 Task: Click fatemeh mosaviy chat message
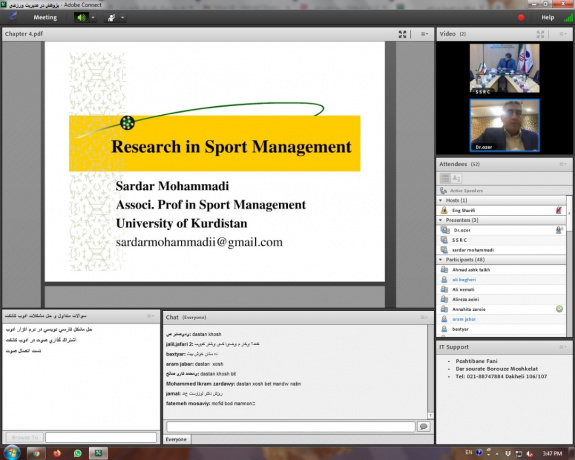[210, 404]
